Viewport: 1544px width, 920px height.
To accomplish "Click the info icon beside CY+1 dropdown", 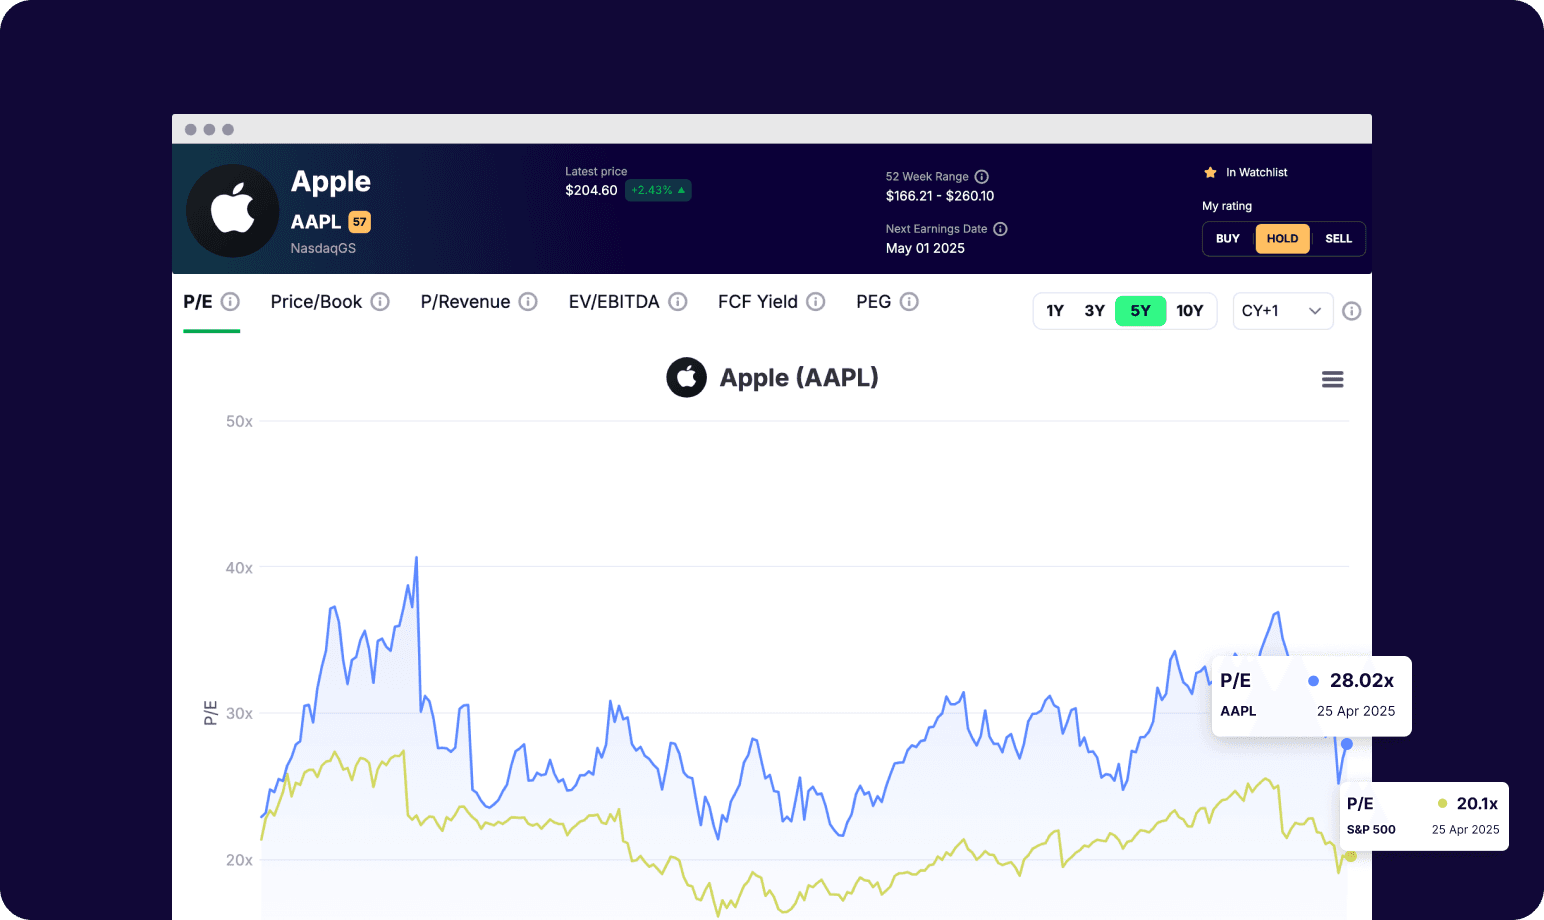I will [x=1351, y=311].
